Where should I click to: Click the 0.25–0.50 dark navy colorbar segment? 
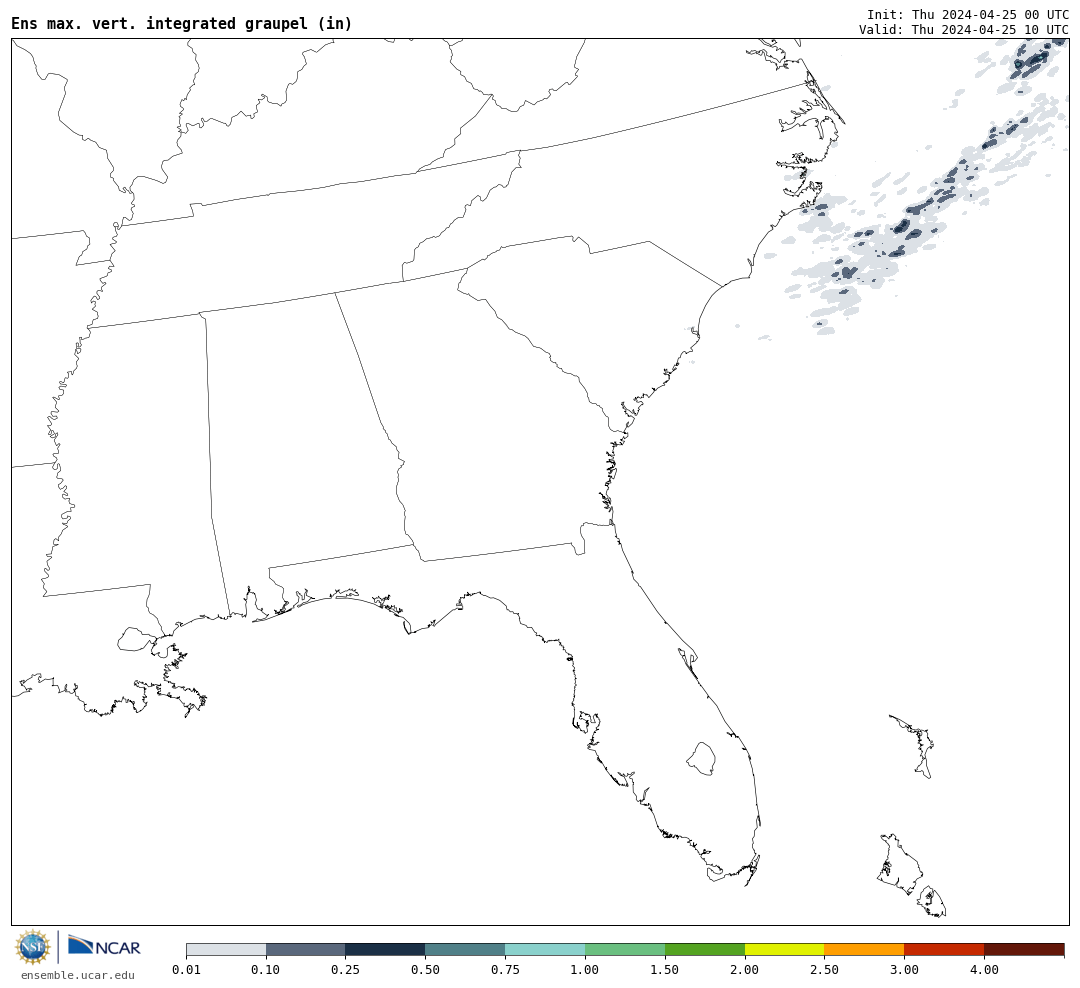click(x=386, y=949)
